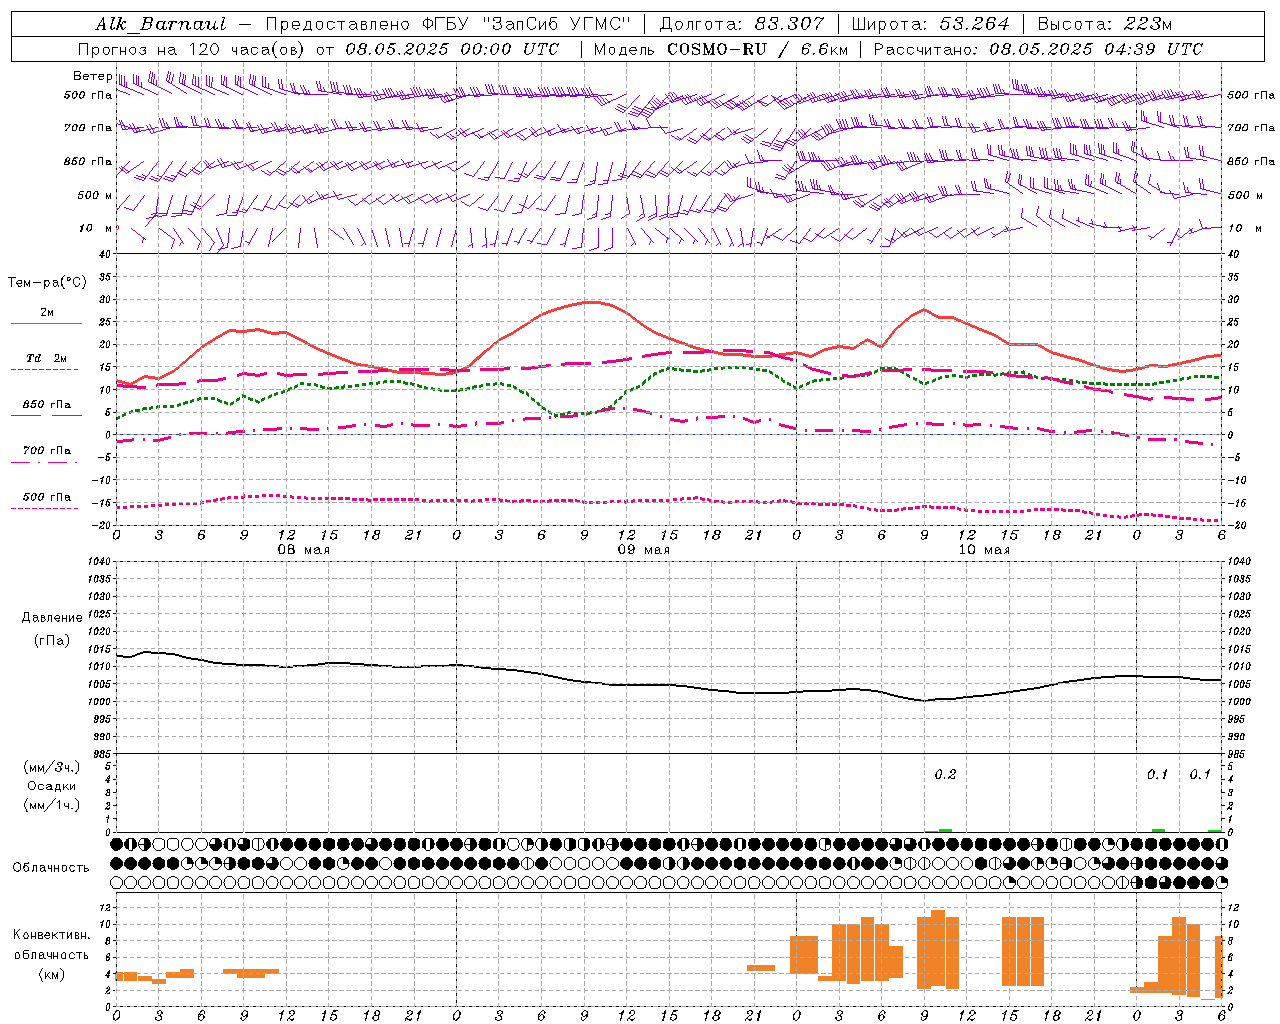Click the (км) unit label
This screenshot has width=1280, height=1024.
click(x=51, y=974)
